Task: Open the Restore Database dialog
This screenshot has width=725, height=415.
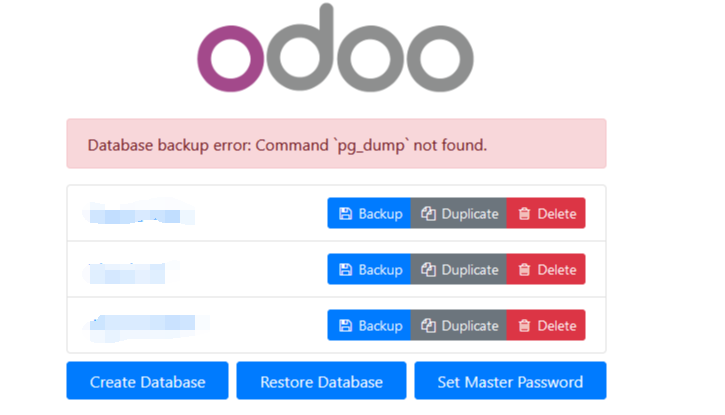Action: [x=321, y=381]
